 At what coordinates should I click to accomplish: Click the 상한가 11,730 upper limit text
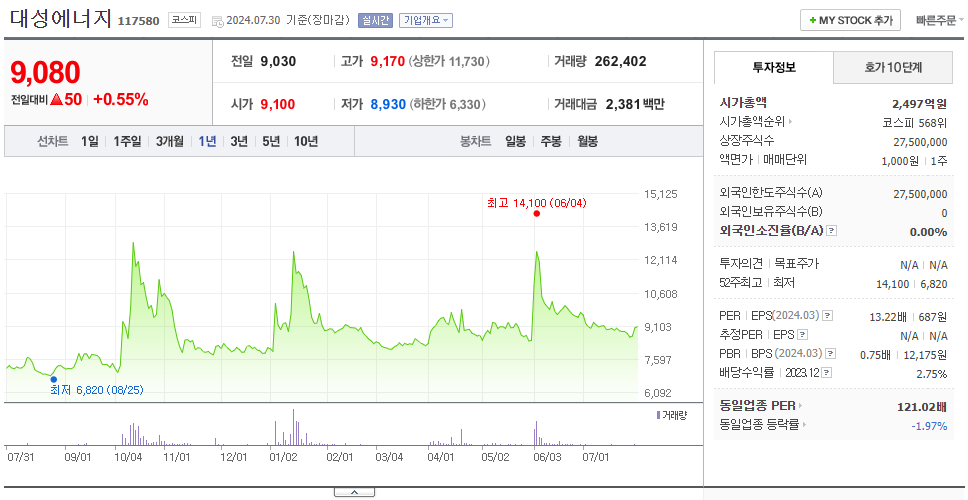[x=449, y=61]
